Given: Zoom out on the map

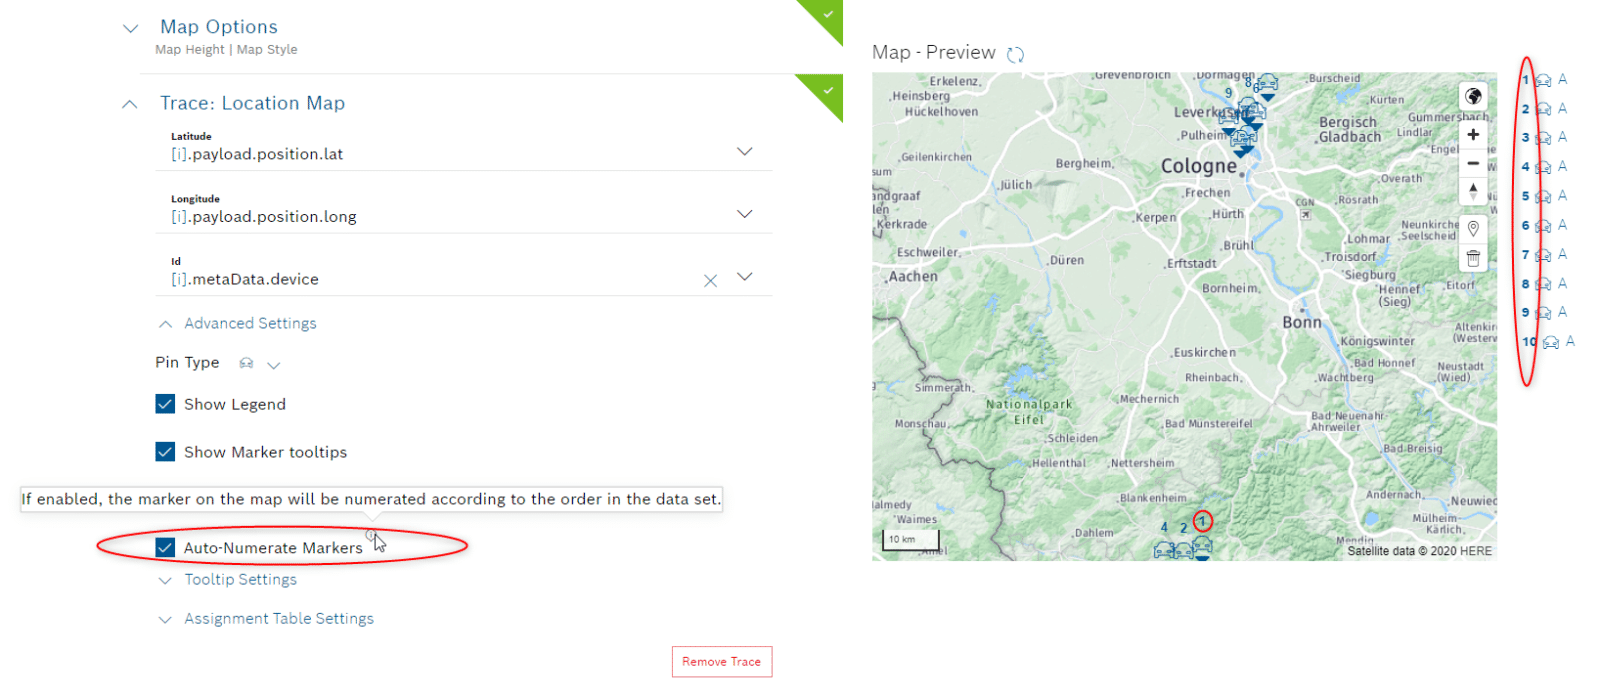Looking at the screenshot, I should click(x=1472, y=163).
